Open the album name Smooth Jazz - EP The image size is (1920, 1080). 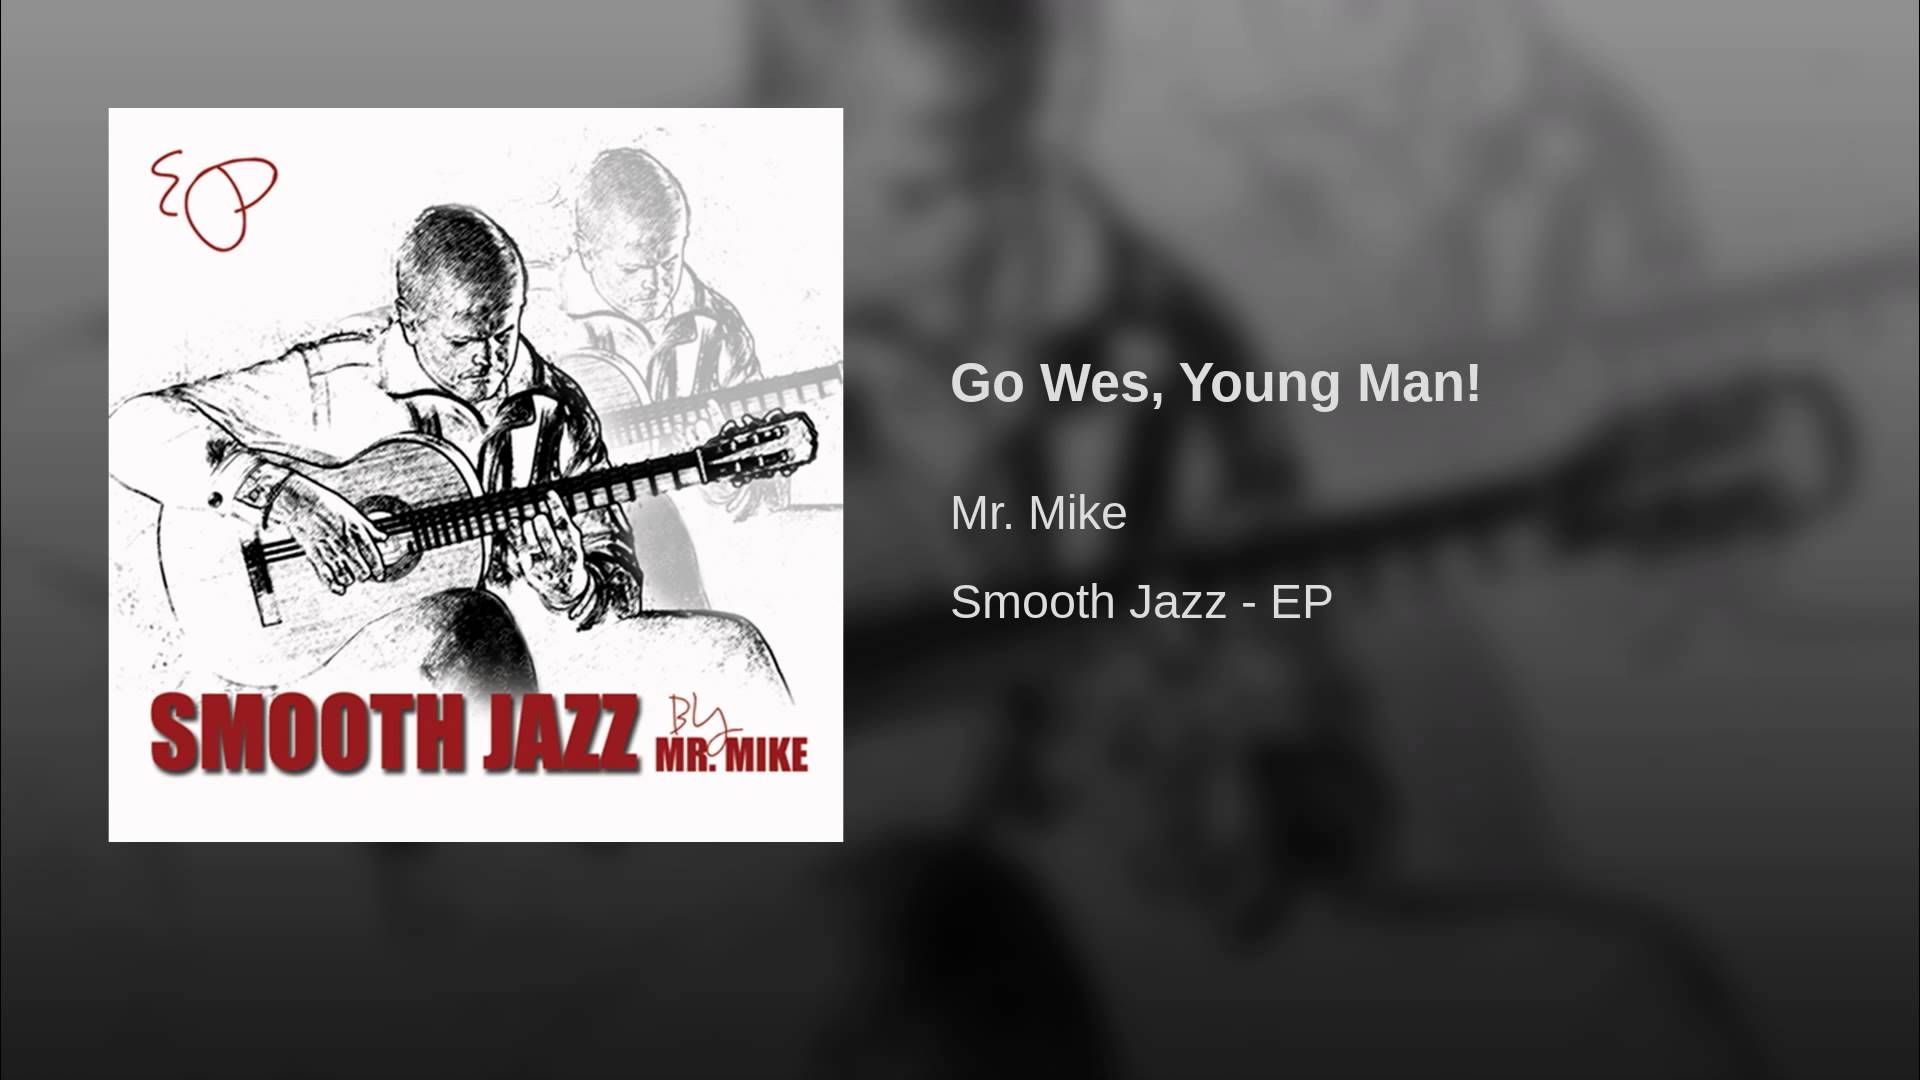coord(1141,602)
